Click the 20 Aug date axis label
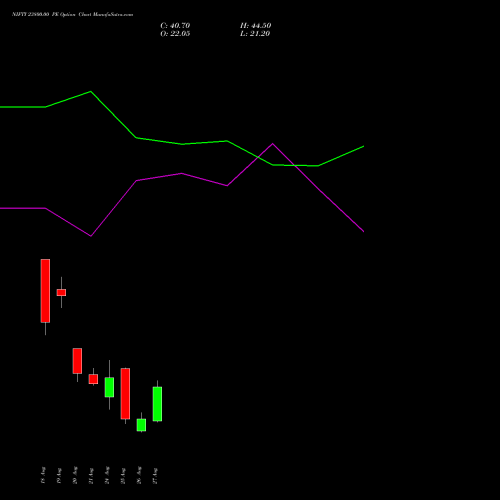The height and width of the screenshot is (500, 500). 75,475
